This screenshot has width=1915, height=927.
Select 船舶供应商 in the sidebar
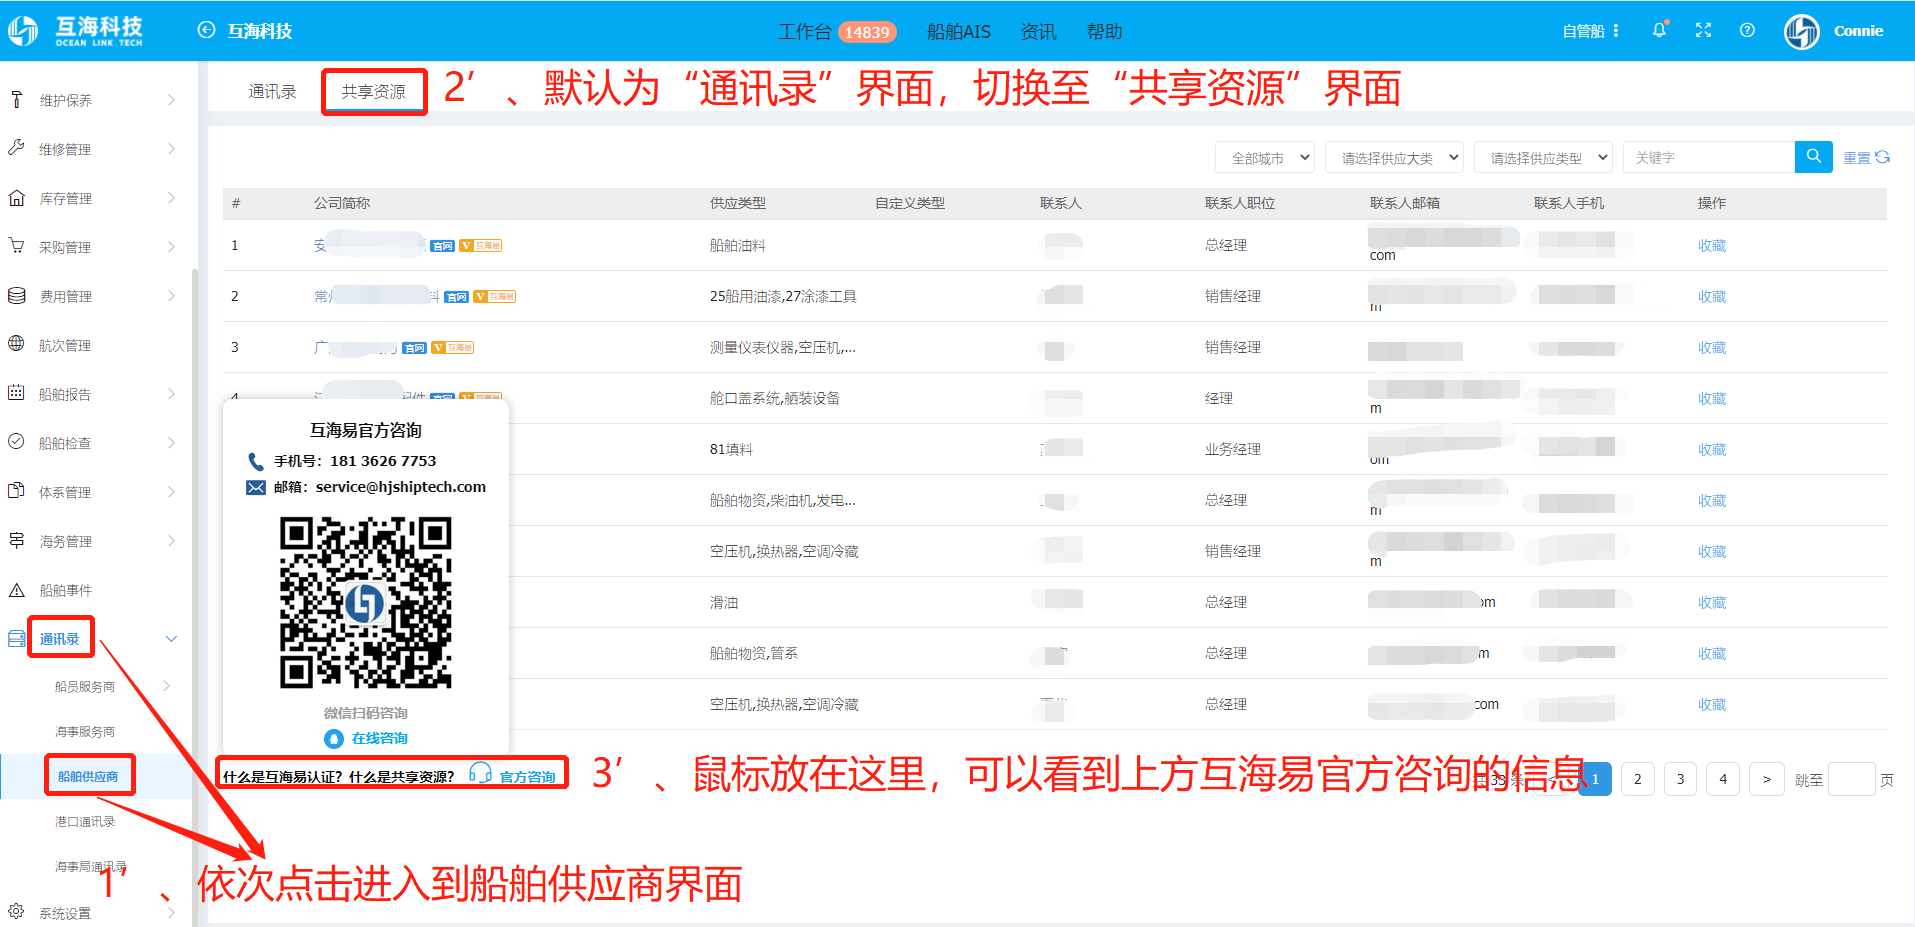(x=88, y=776)
